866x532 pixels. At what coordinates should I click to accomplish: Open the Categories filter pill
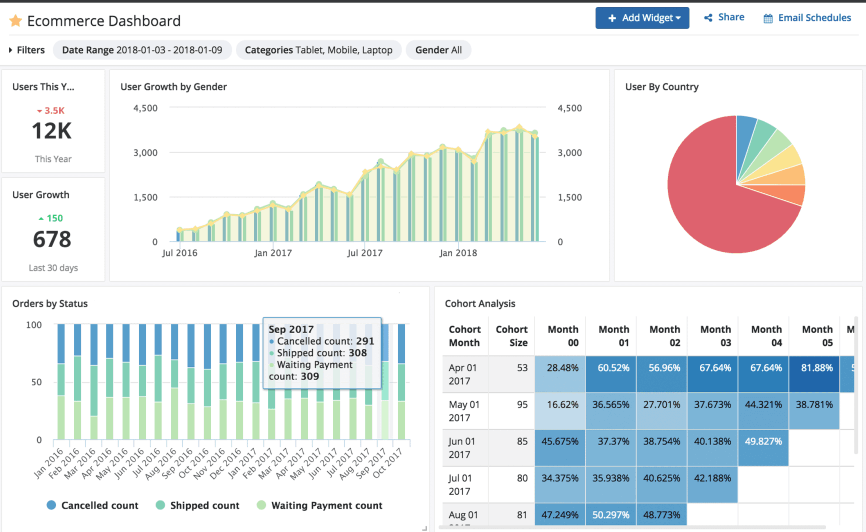[318, 50]
